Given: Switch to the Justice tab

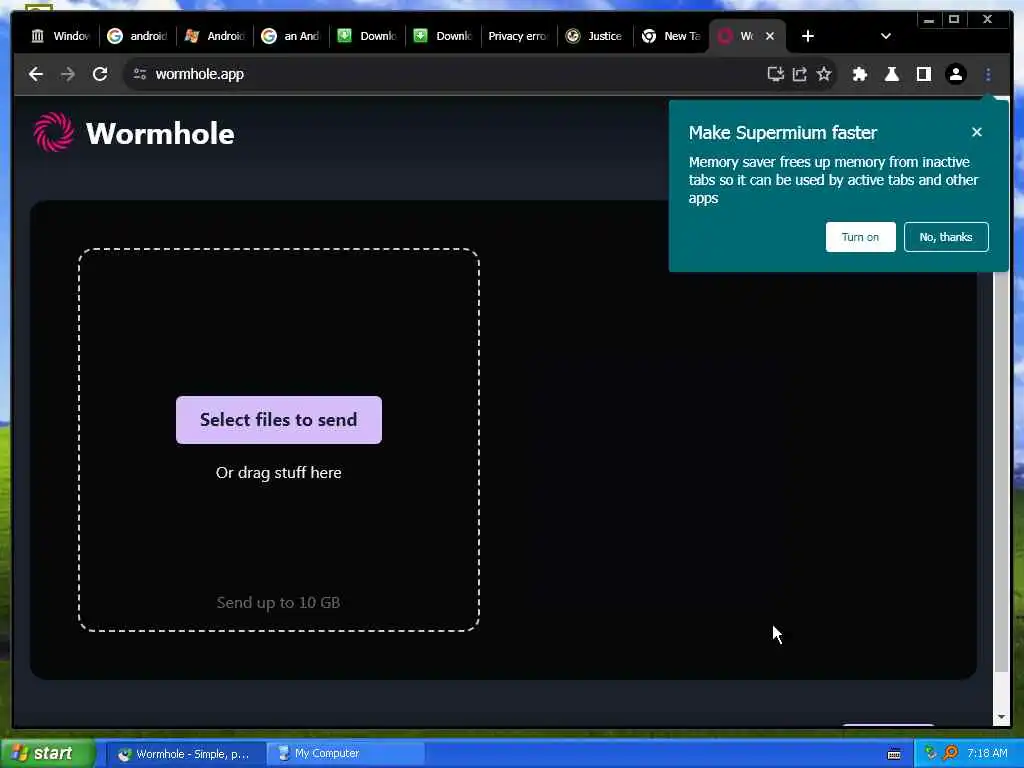Looking at the screenshot, I should [x=595, y=36].
